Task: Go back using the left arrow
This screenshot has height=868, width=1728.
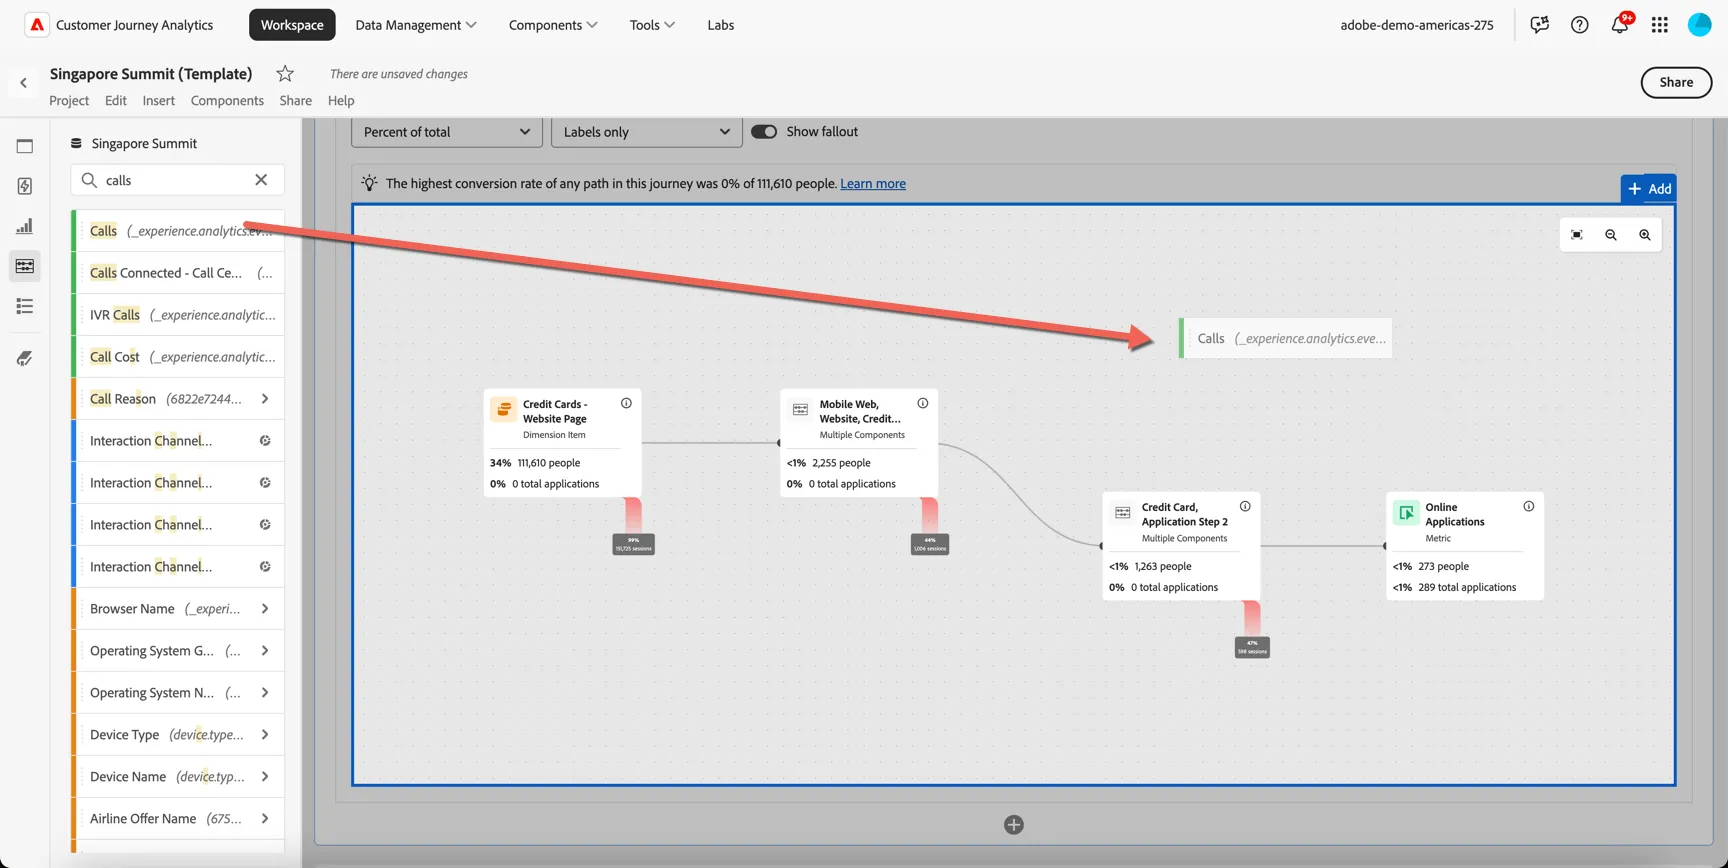Action: click(x=24, y=83)
